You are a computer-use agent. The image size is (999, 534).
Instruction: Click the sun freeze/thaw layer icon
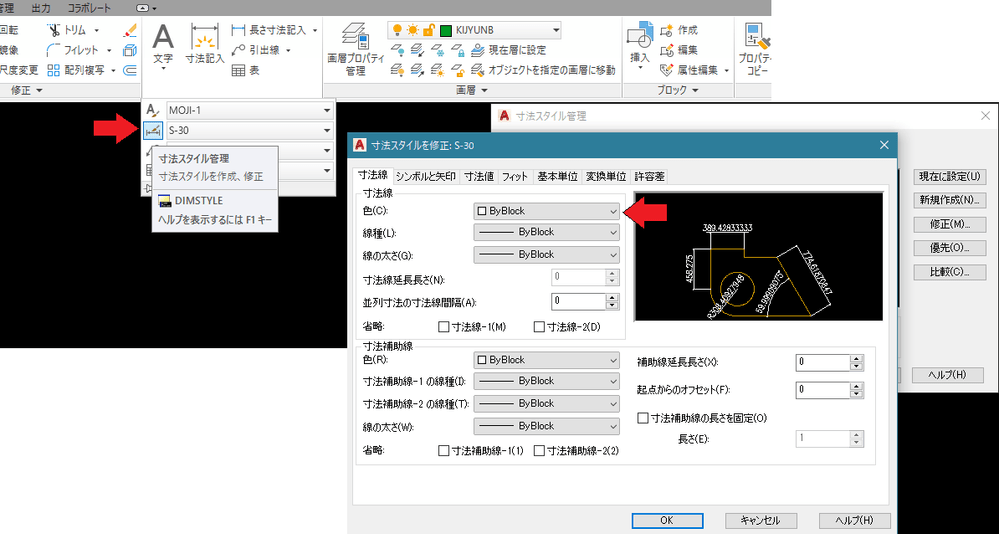[413, 30]
